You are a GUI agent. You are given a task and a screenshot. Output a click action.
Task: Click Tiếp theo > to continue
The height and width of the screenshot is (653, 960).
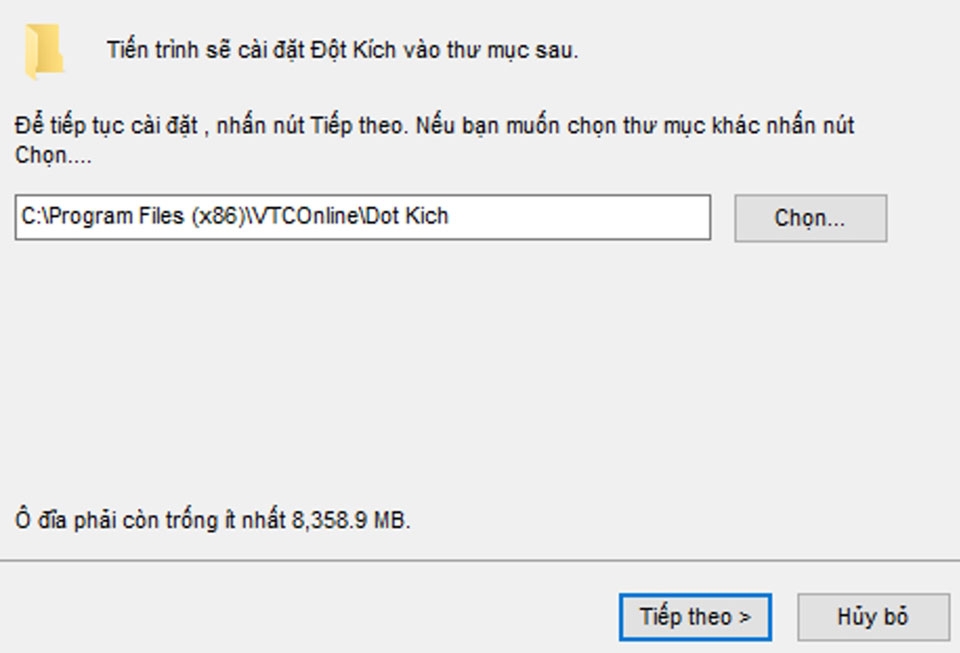[695, 617]
